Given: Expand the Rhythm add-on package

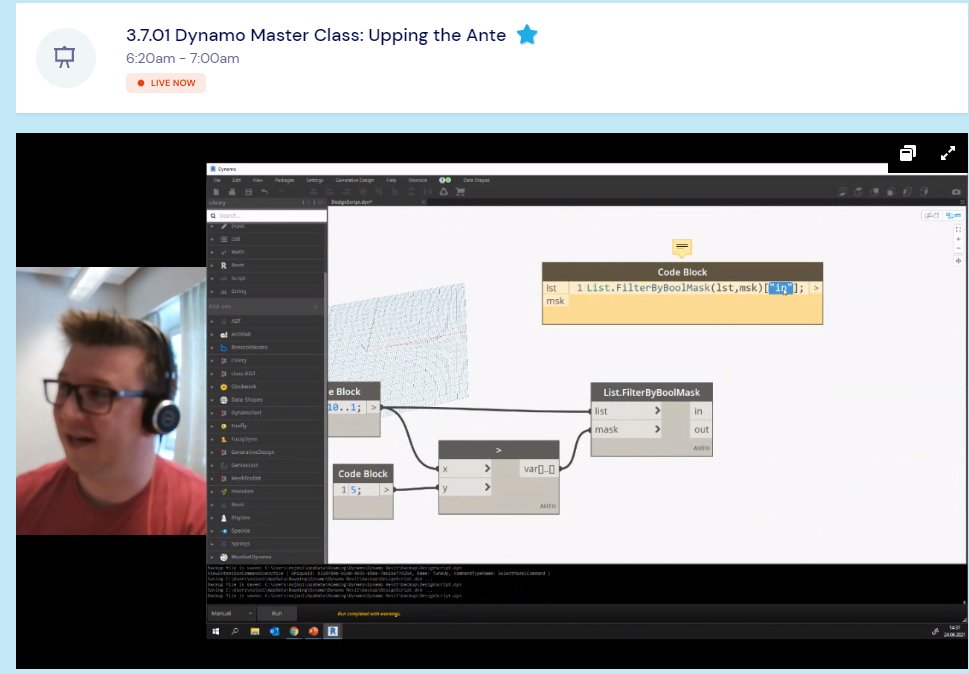Looking at the screenshot, I should 266,518.
